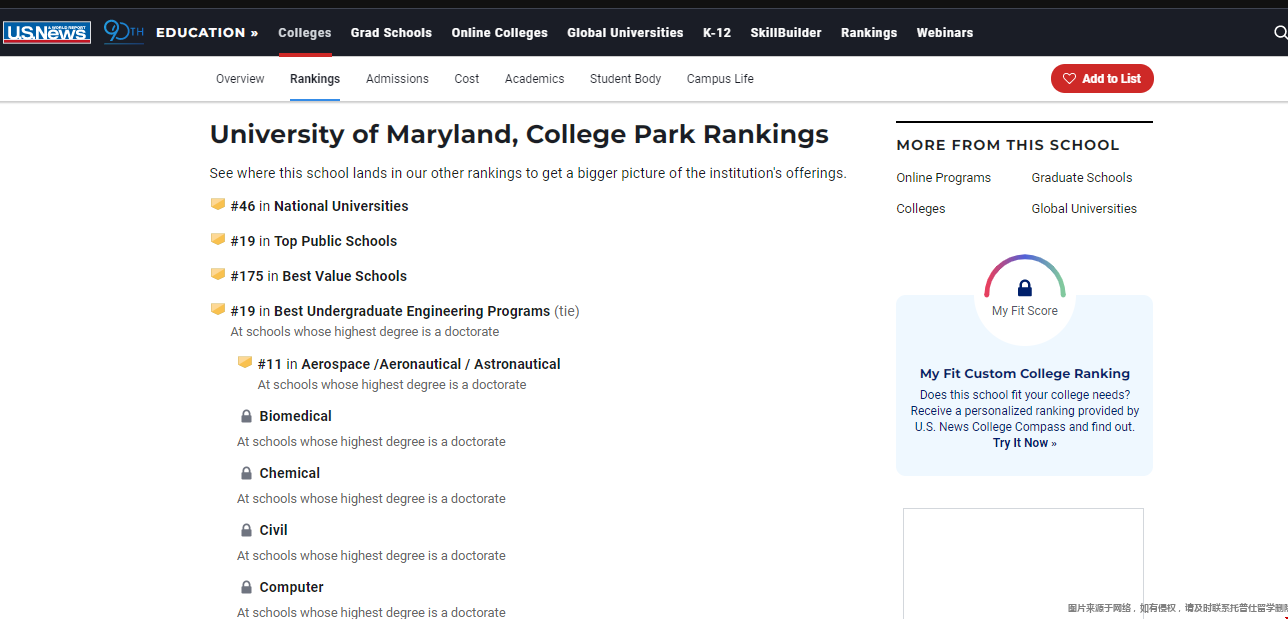Screen dimensions: 1288x619
Task: Open the Education section menu
Action: (x=207, y=33)
